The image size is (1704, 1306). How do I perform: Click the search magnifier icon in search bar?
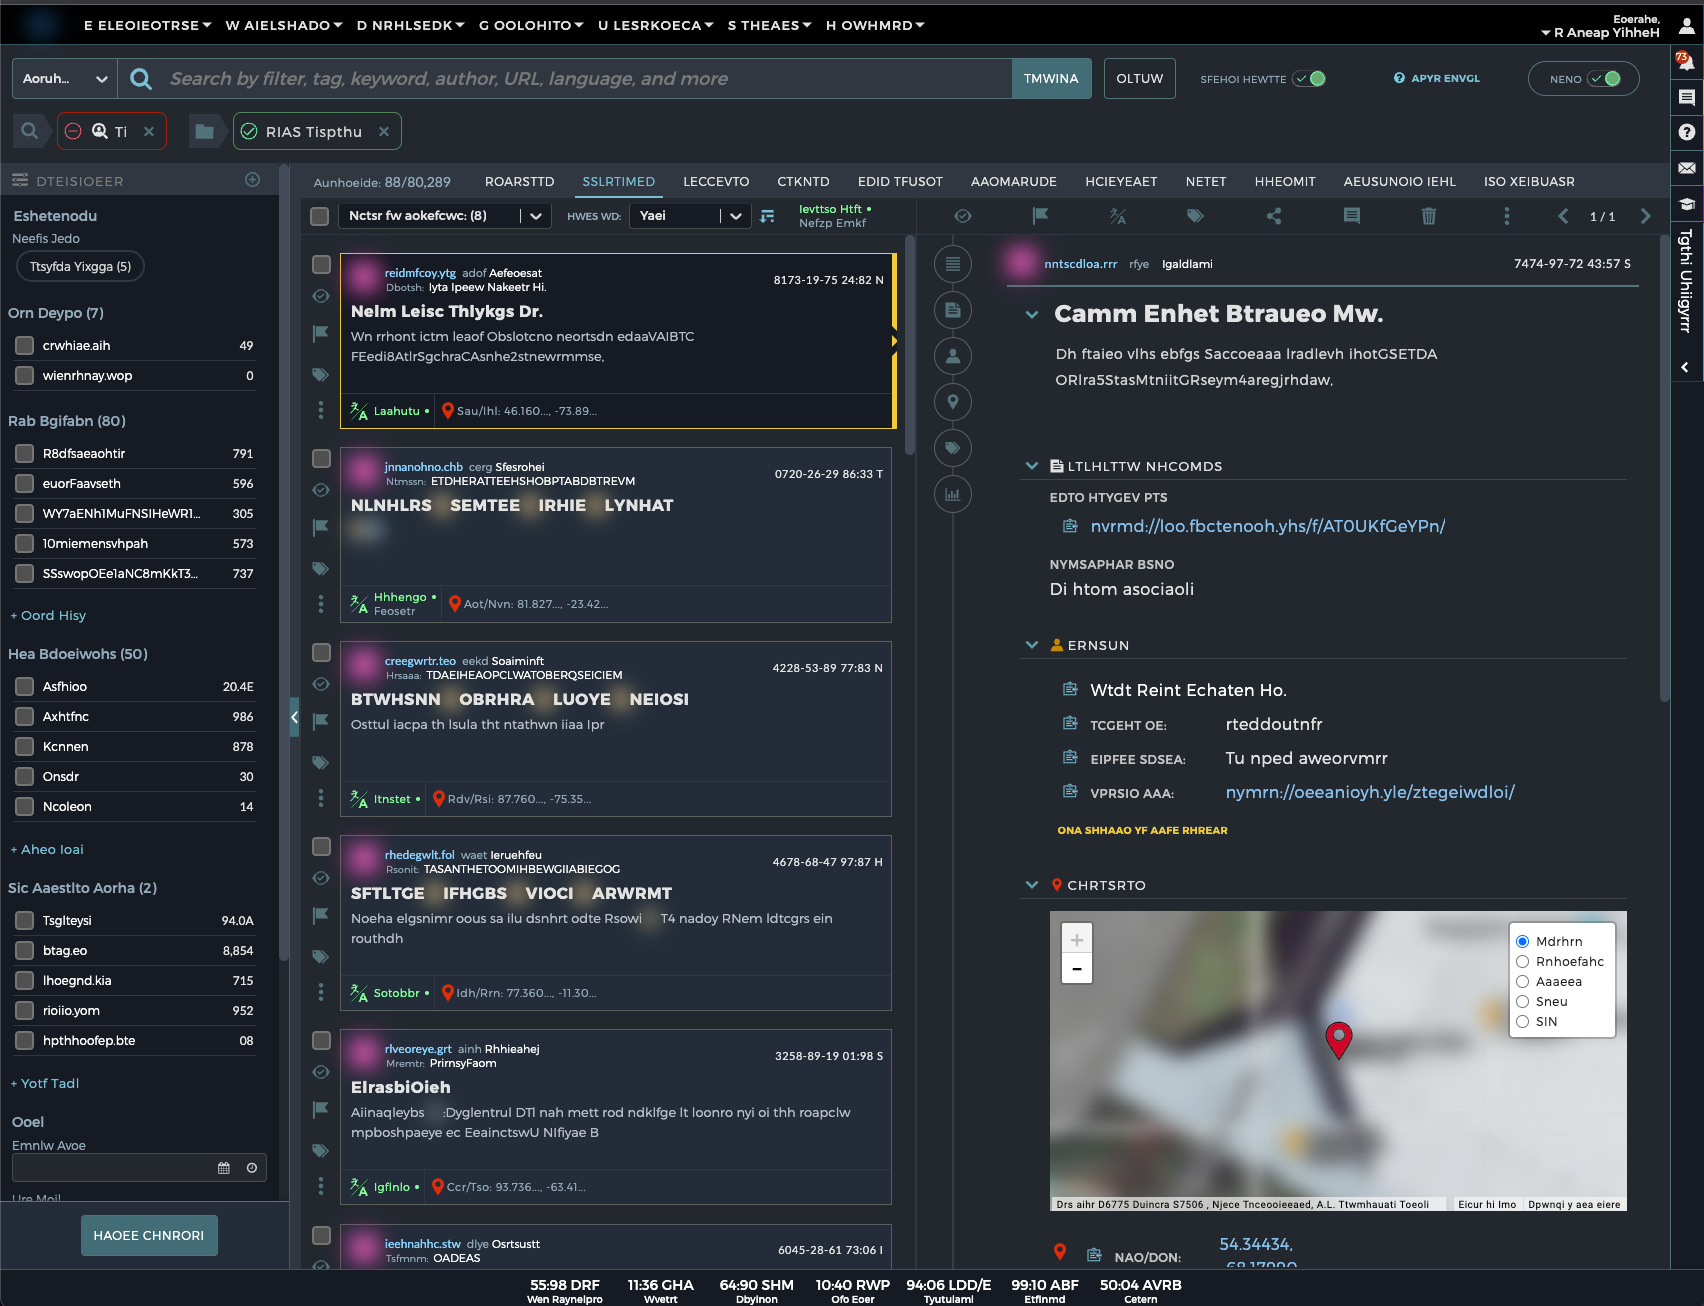coord(141,79)
